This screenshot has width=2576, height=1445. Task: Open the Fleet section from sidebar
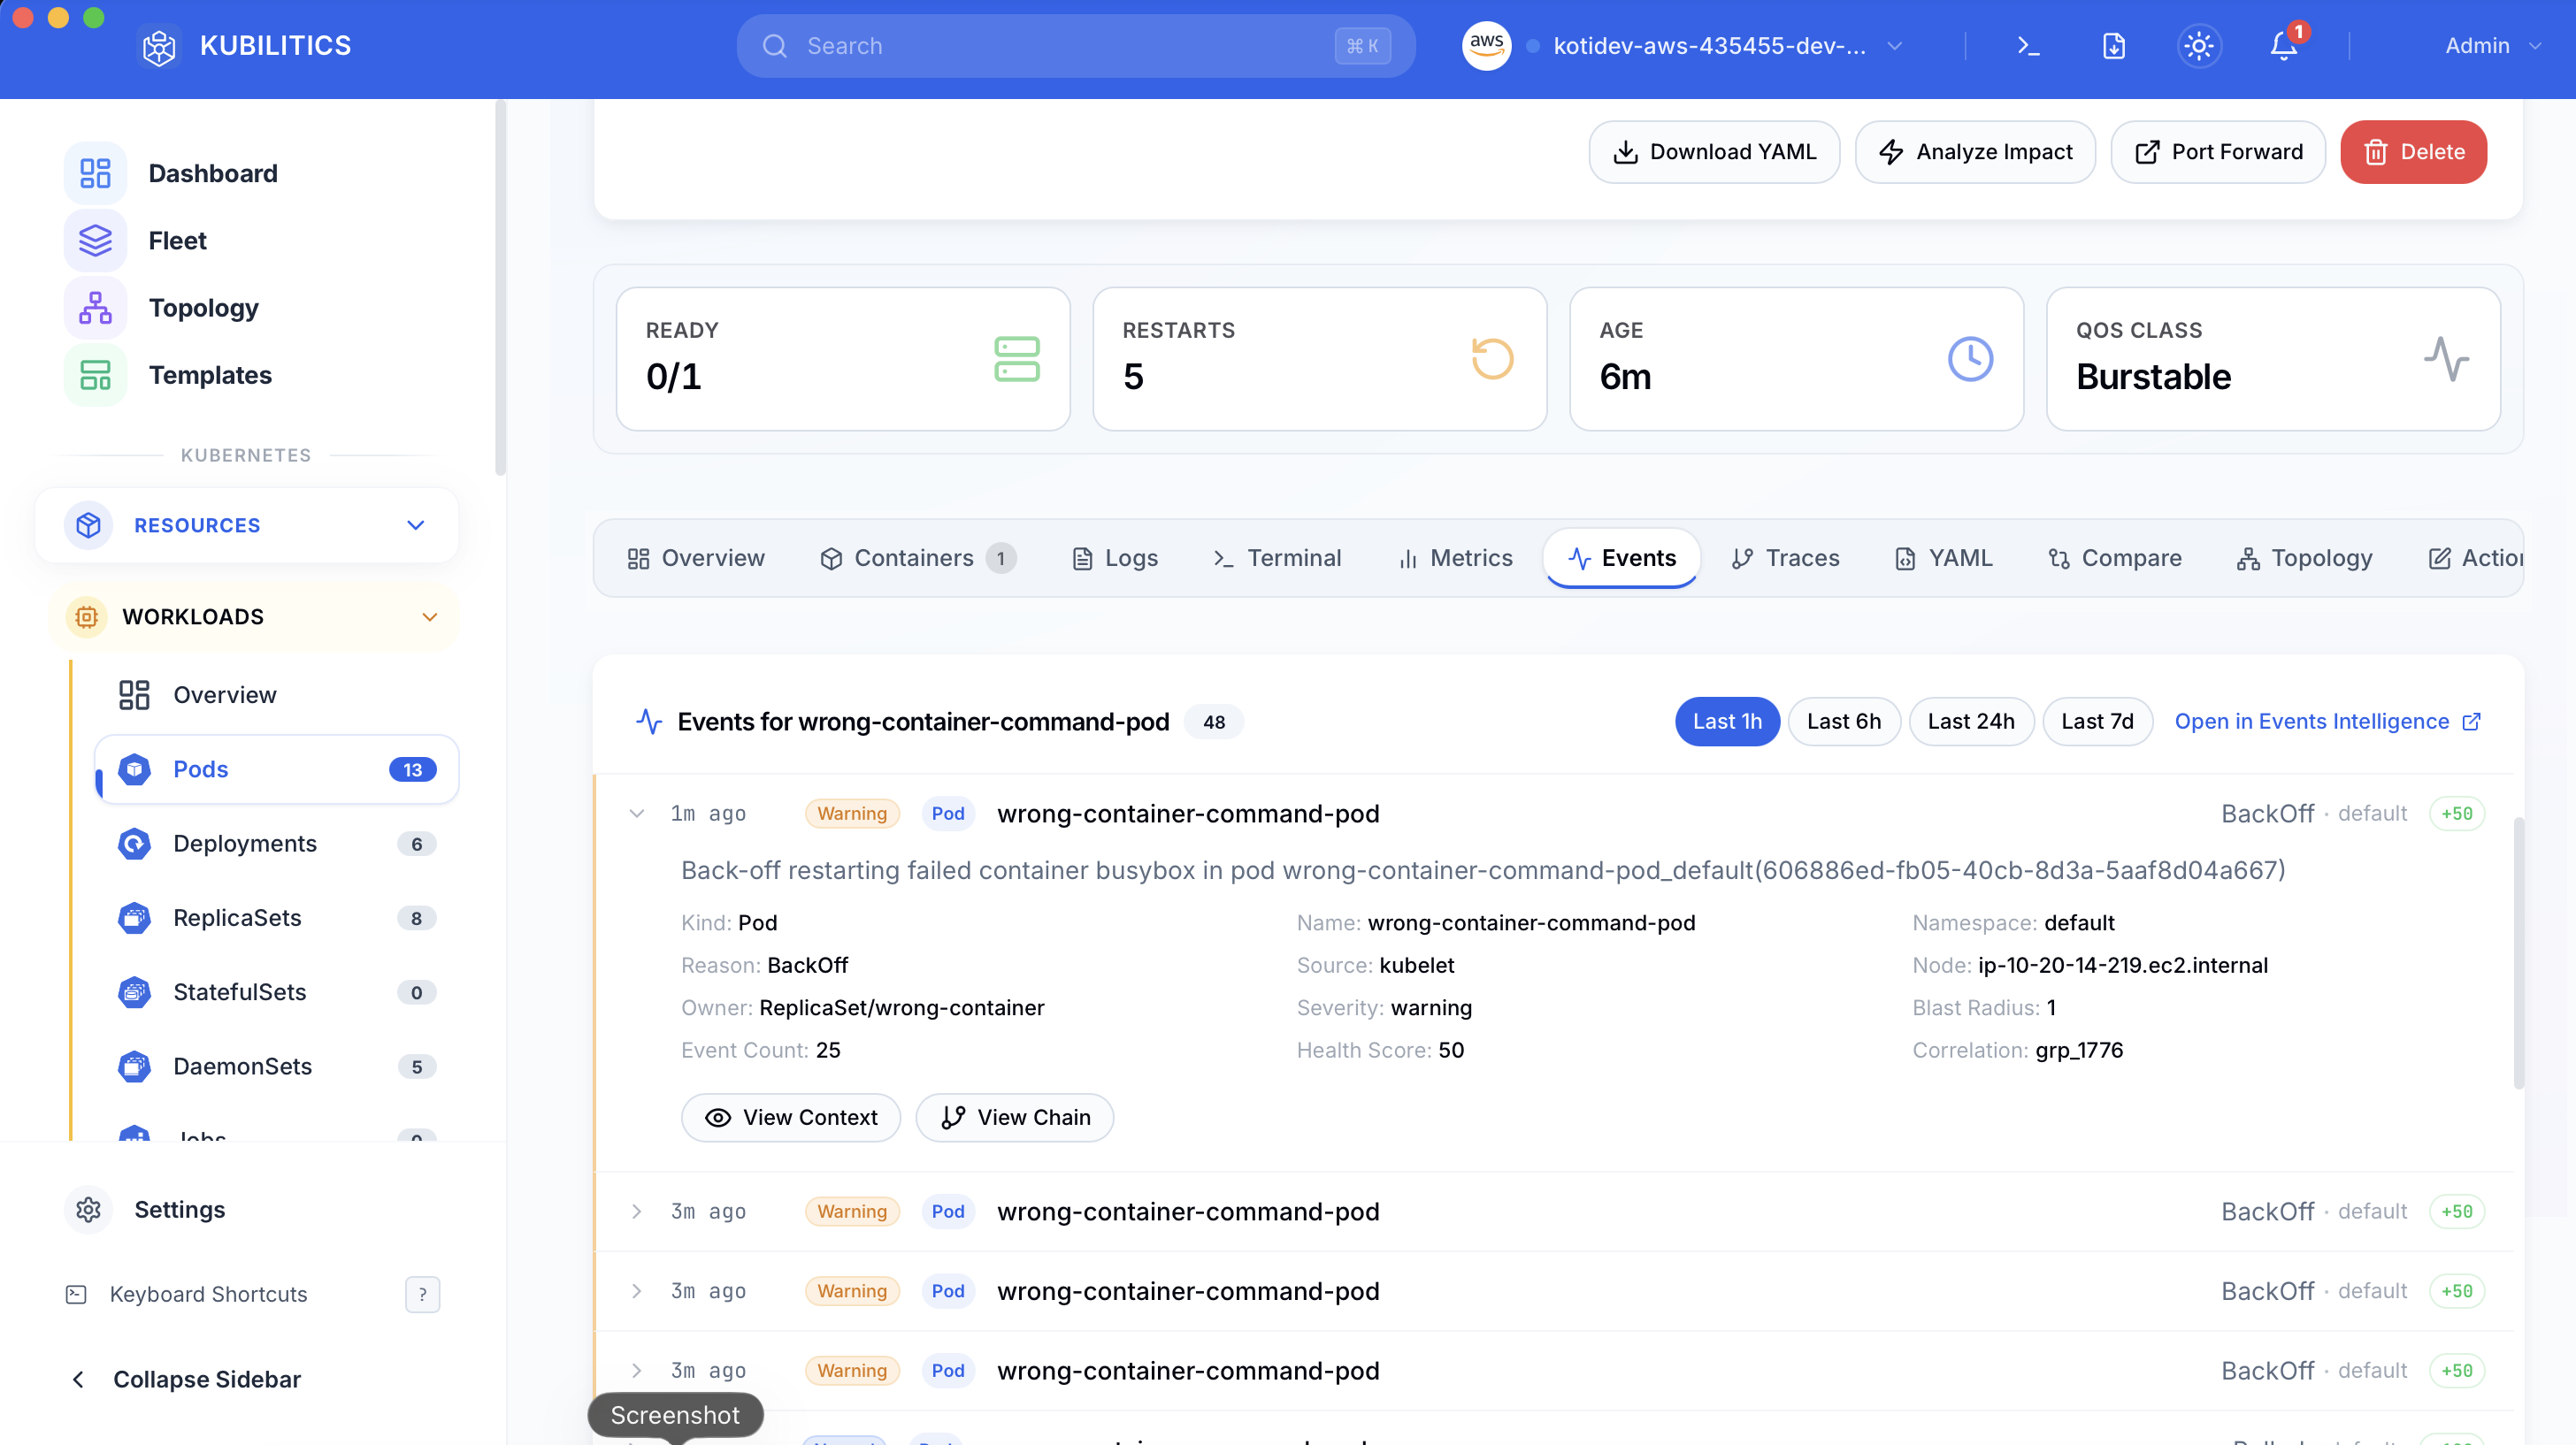tap(178, 240)
